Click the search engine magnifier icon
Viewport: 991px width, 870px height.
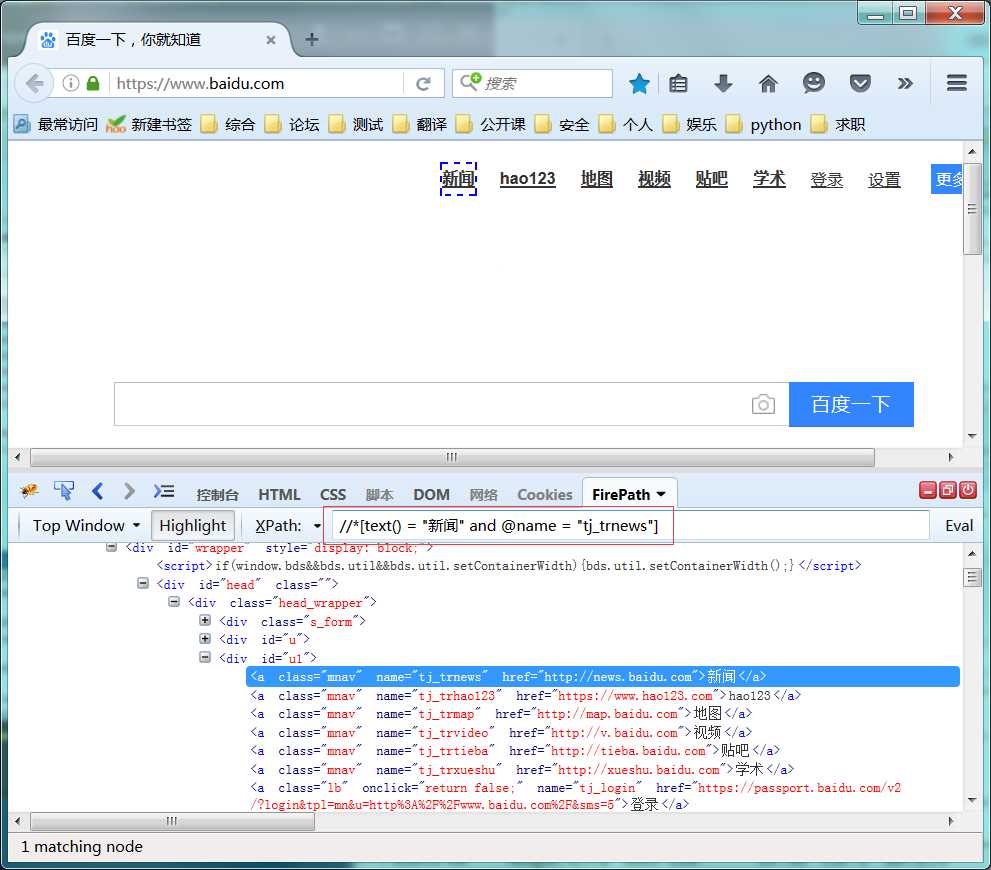[470, 82]
